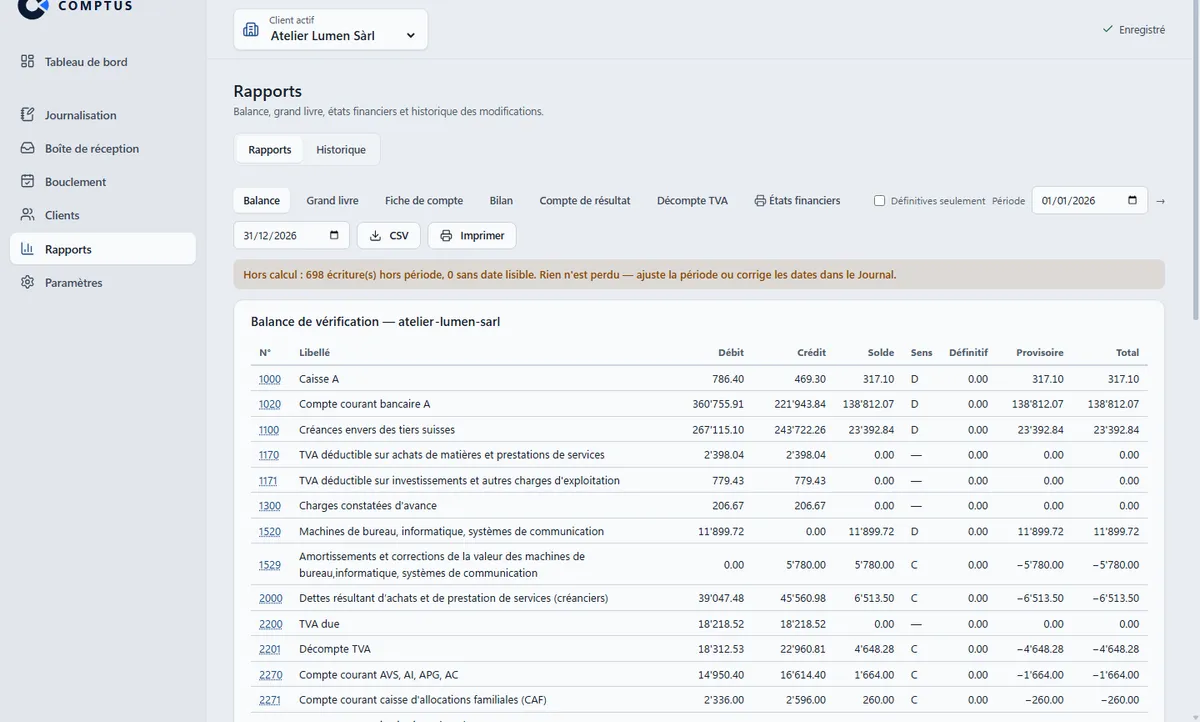Viewport: 1200px width, 722px height.
Task: Open Journalisation in the sidebar
Action: 103,115
